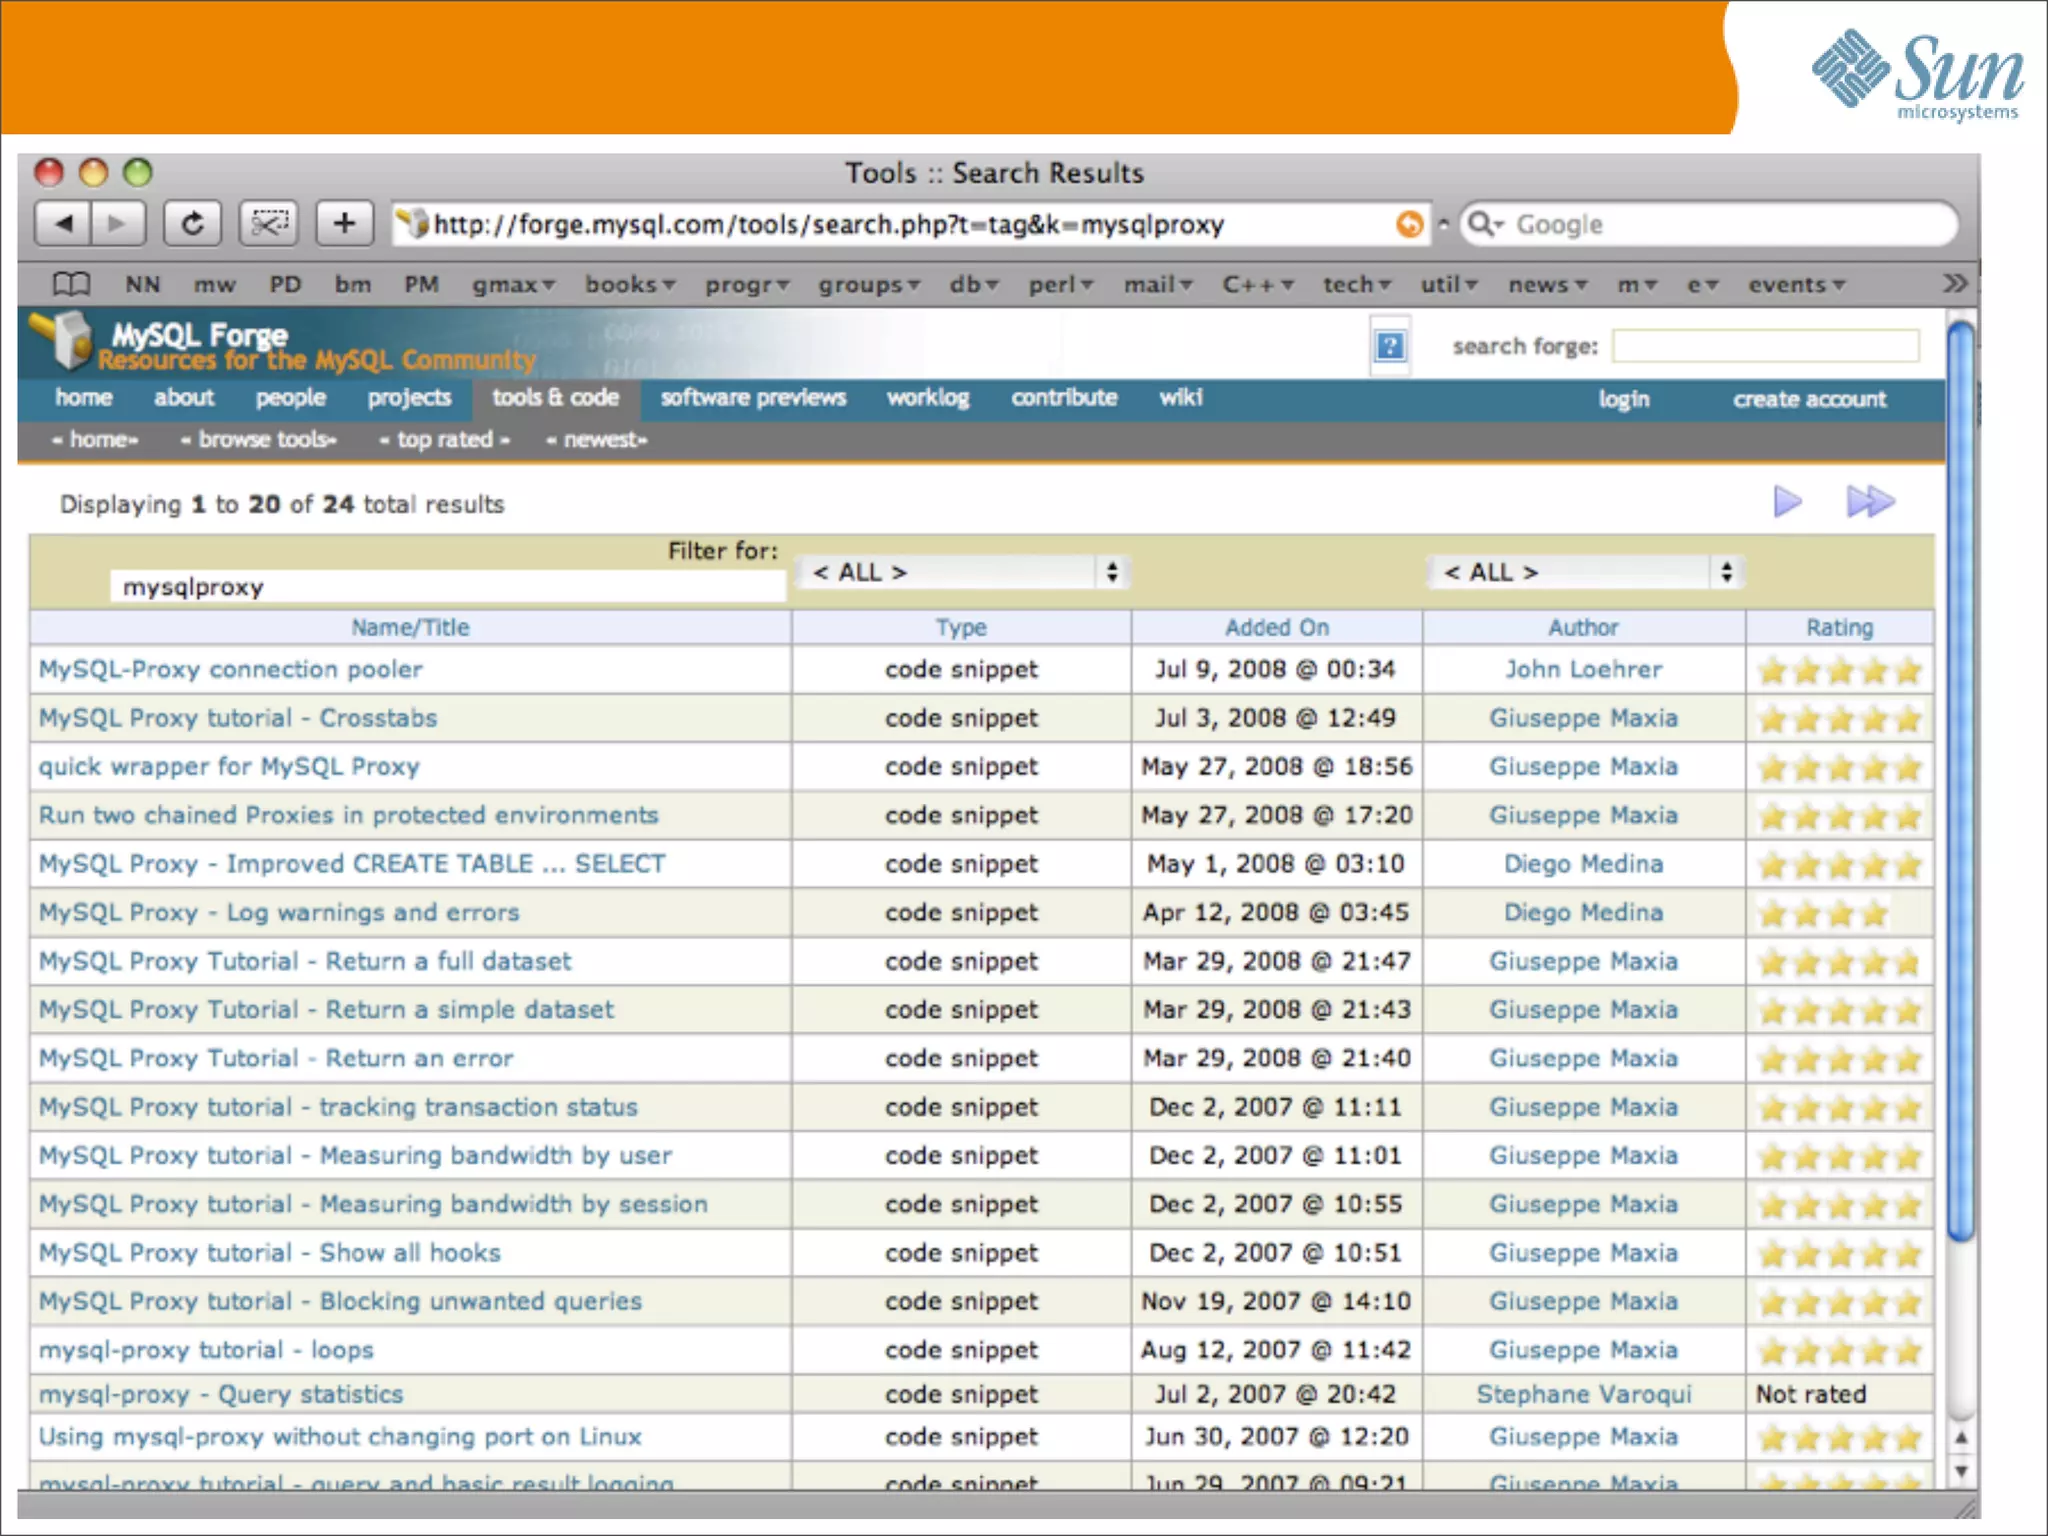
Task: Click 'Not rated' rating cell
Action: 1811,1394
